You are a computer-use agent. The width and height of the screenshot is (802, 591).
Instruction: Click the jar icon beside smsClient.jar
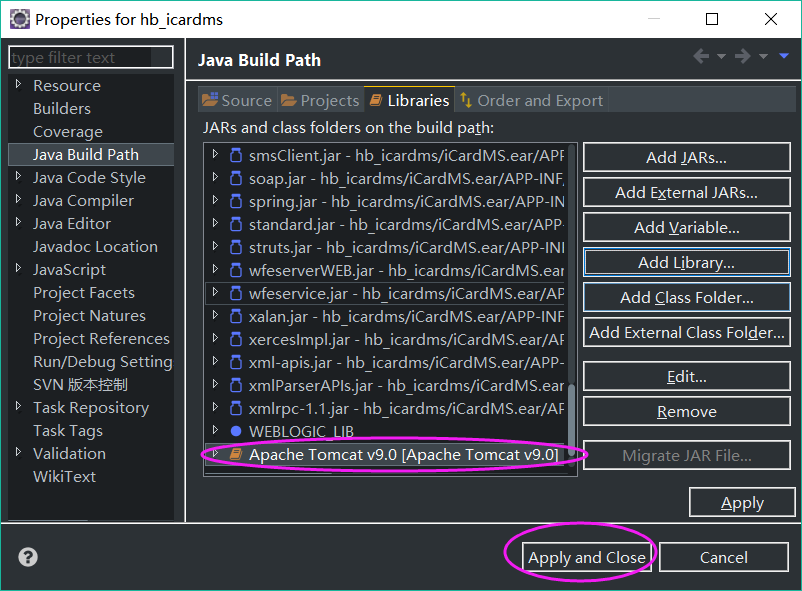236,155
